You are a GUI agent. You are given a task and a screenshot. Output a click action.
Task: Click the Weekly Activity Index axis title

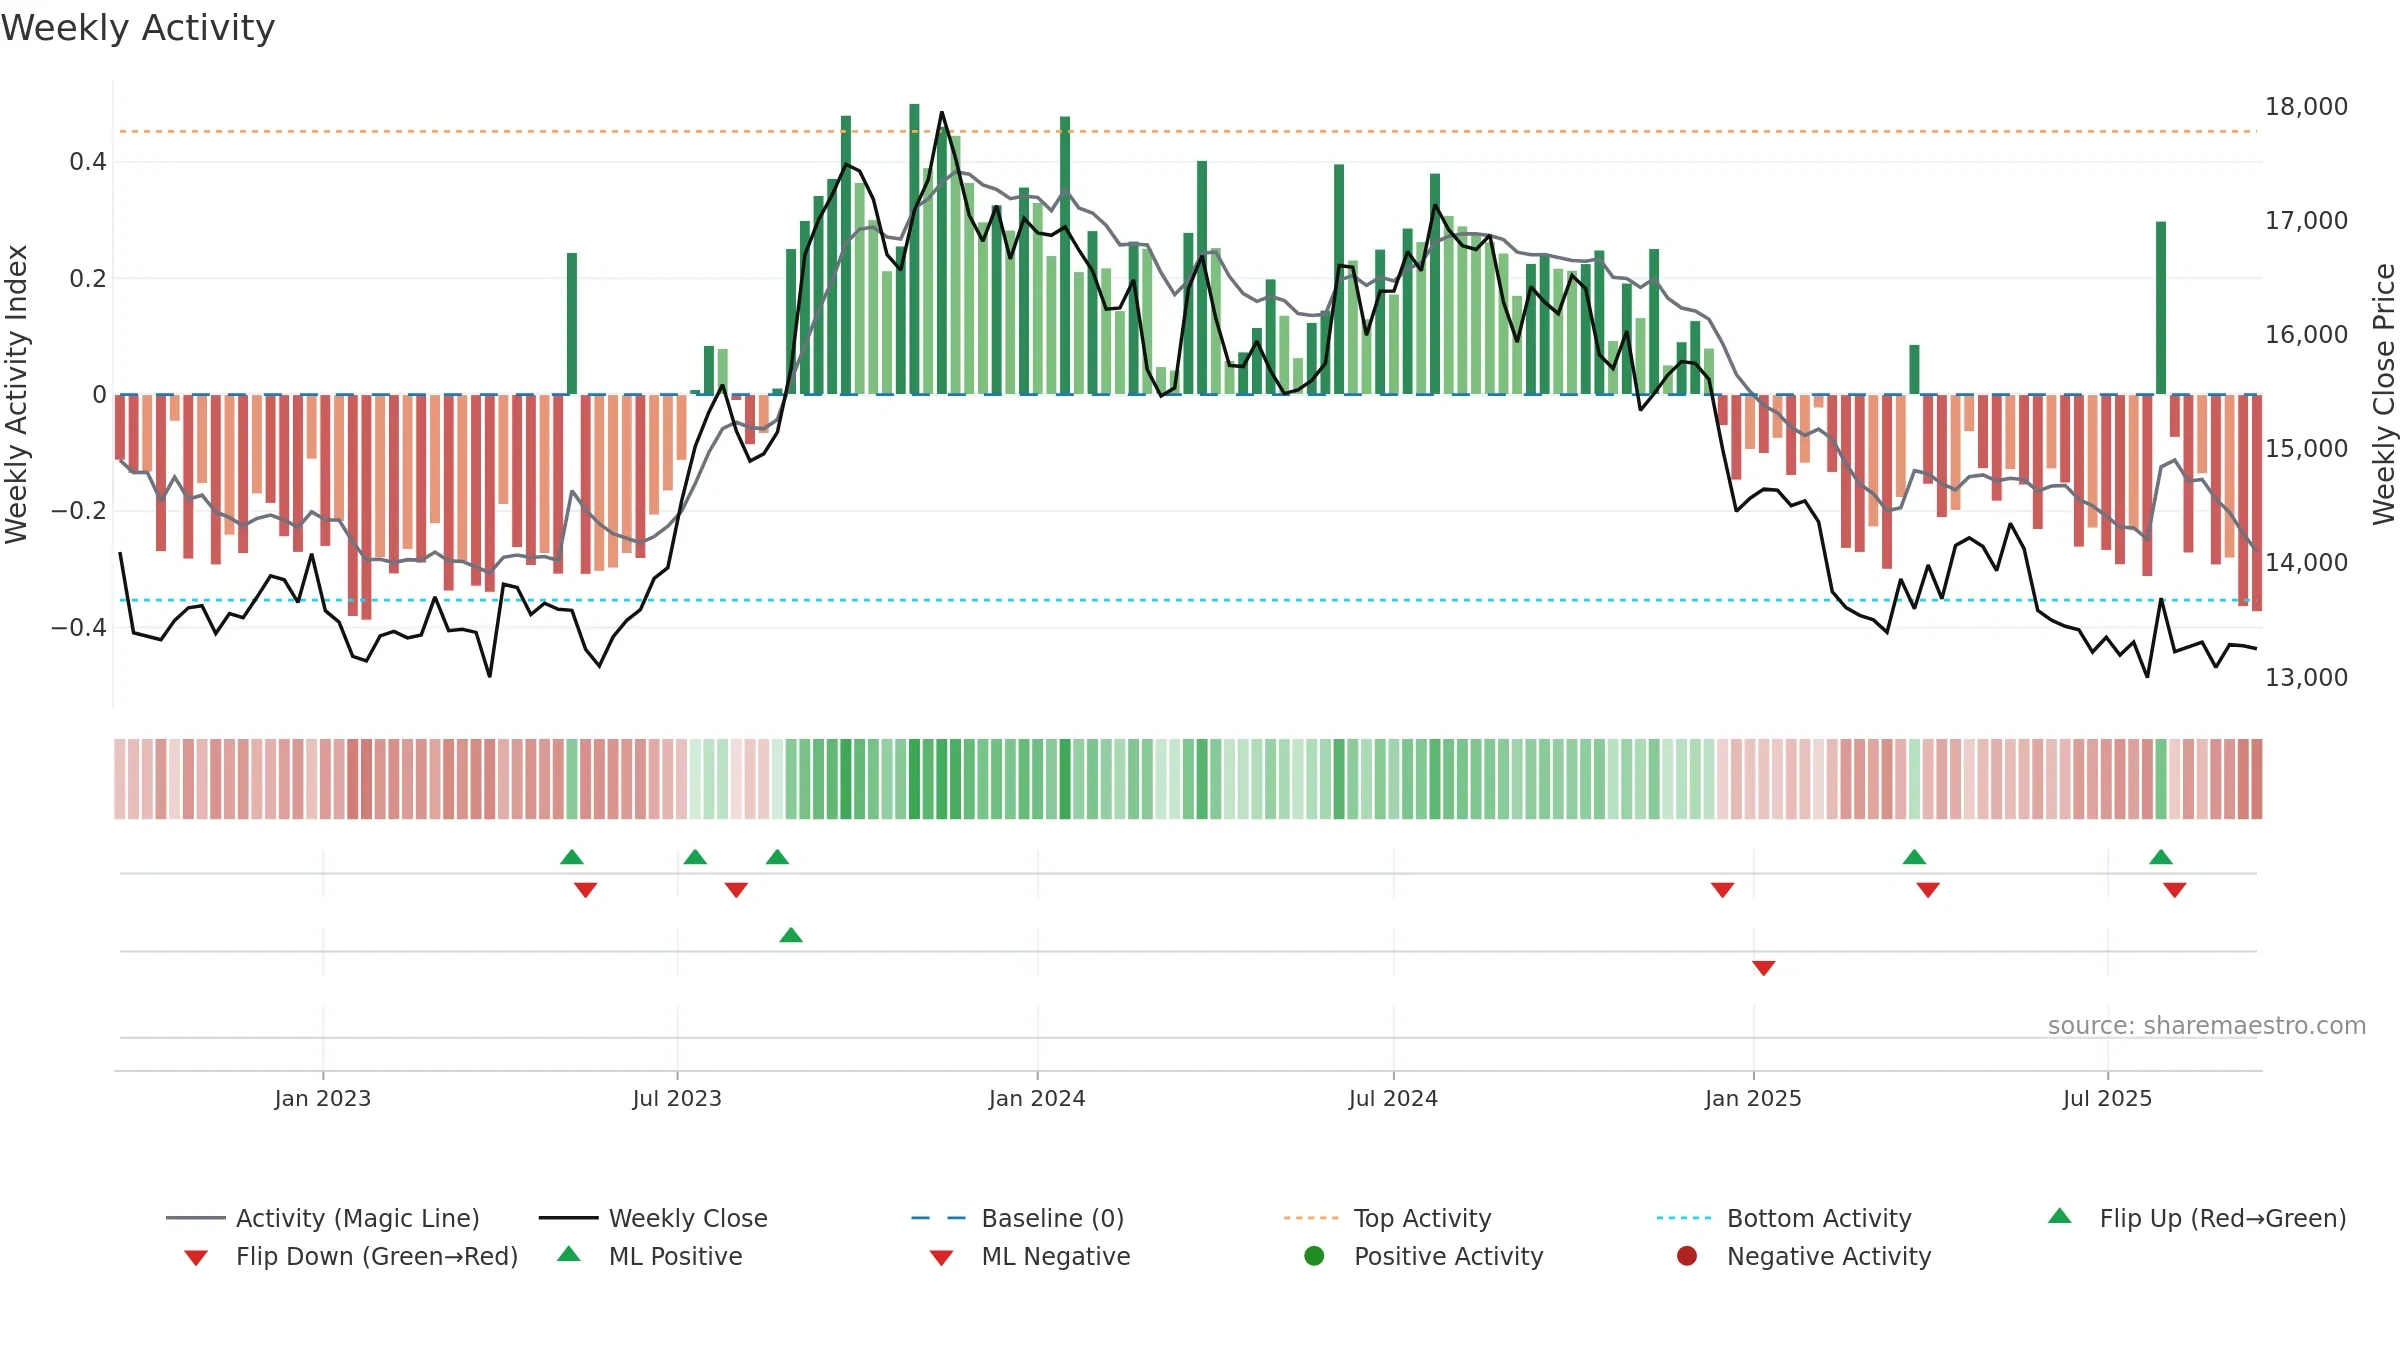pyautogui.click(x=16, y=394)
